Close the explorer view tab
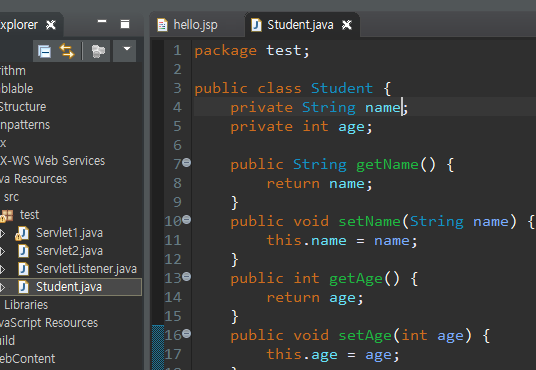The width and height of the screenshot is (536, 370). [51, 25]
